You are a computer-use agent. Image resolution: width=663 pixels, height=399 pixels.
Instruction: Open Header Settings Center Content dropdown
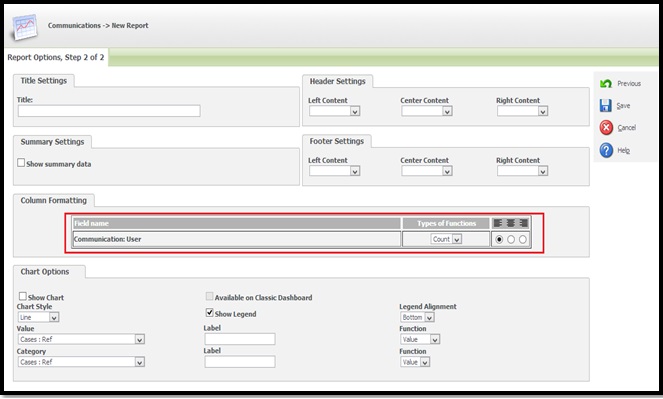[427, 111]
